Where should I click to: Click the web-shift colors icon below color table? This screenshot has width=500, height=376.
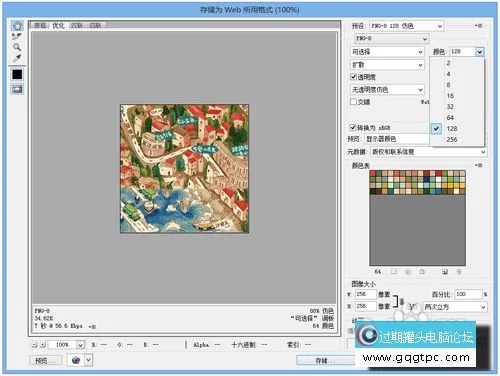pos(408,272)
